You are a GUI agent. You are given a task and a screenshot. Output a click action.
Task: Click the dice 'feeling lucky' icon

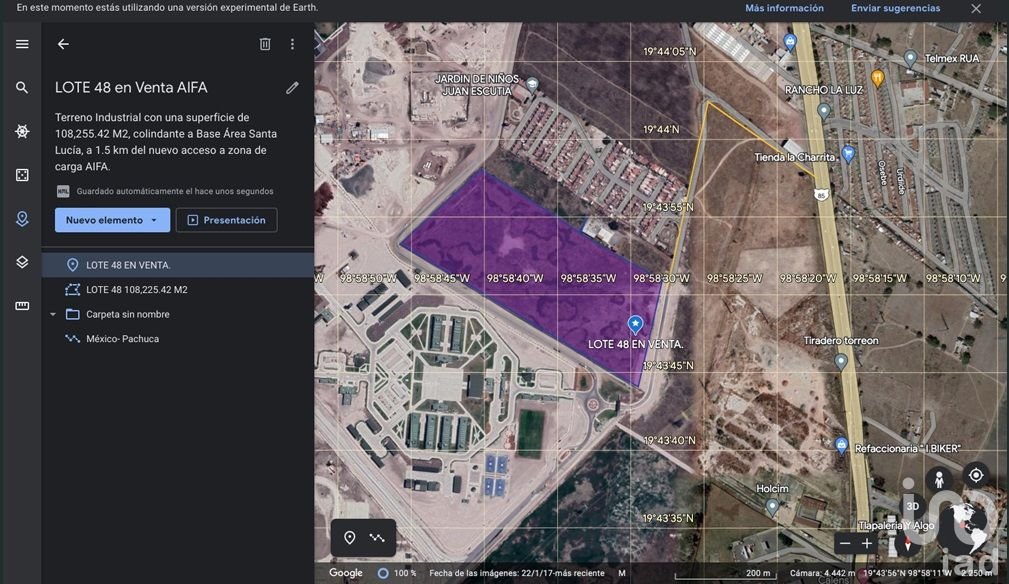[x=22, y=175]
